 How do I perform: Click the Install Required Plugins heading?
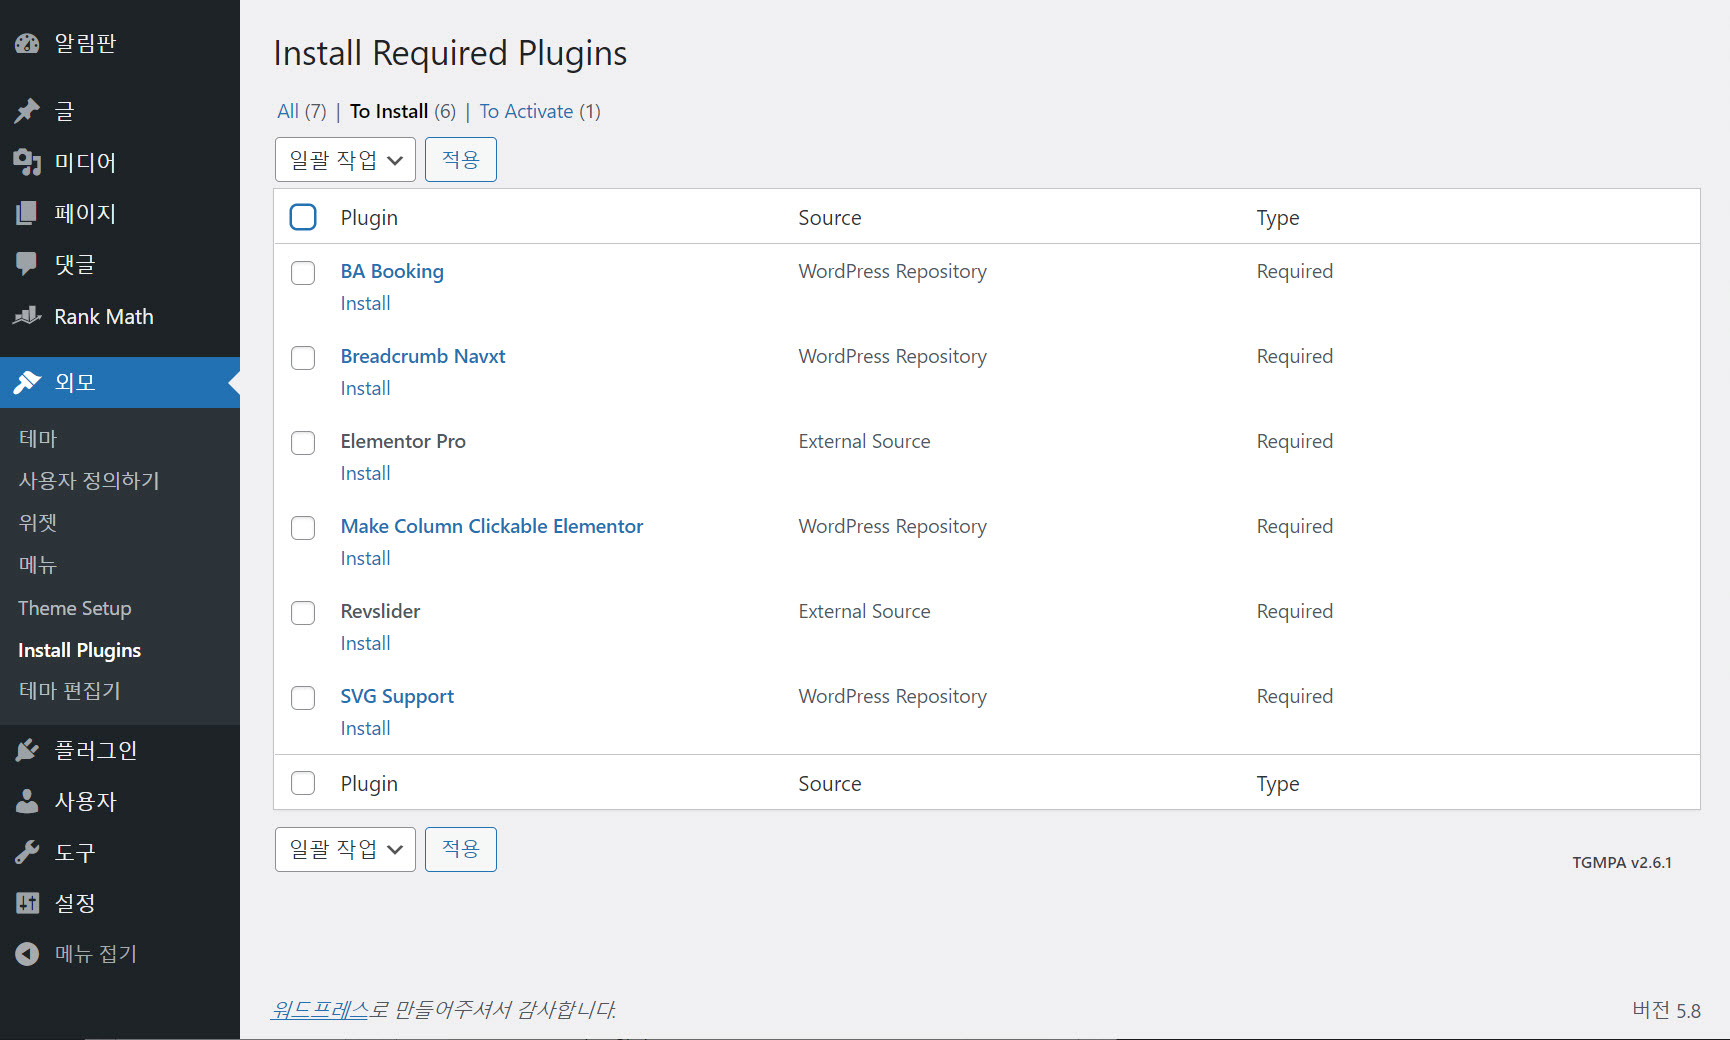(x=450, y=53)
